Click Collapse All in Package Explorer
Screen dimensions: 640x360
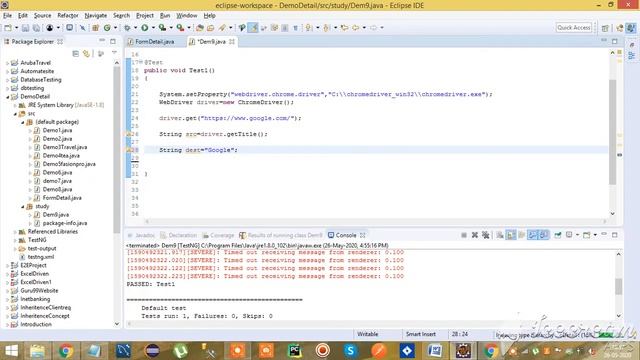click(76, 53)
